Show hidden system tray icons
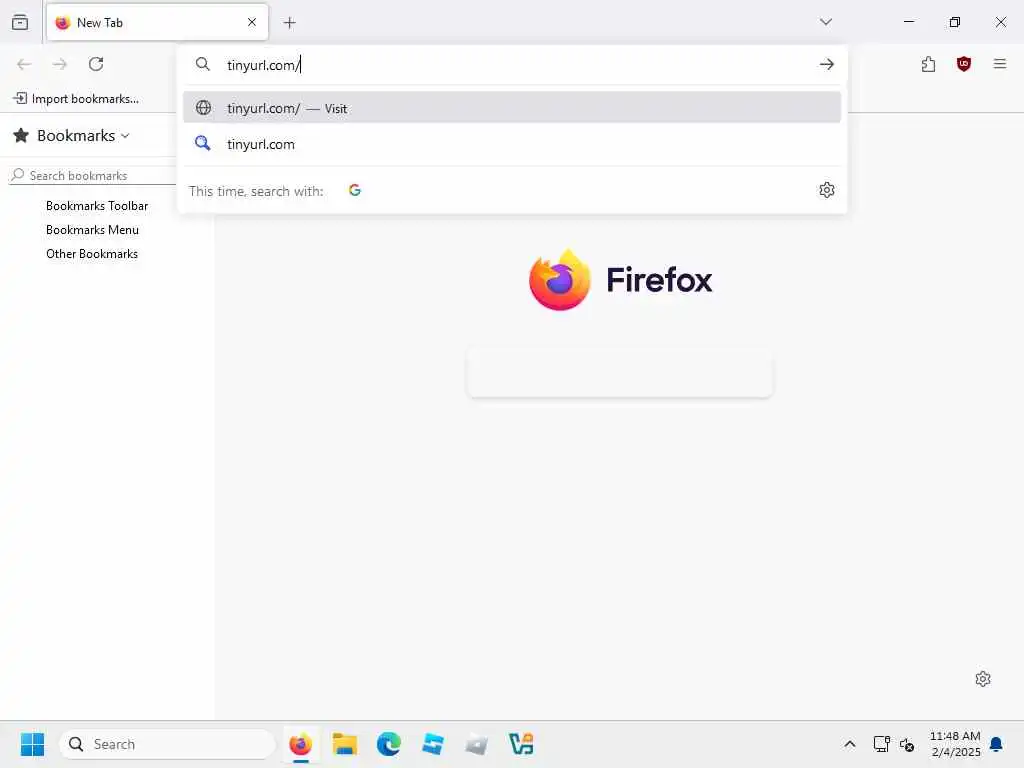 point(850,744)
